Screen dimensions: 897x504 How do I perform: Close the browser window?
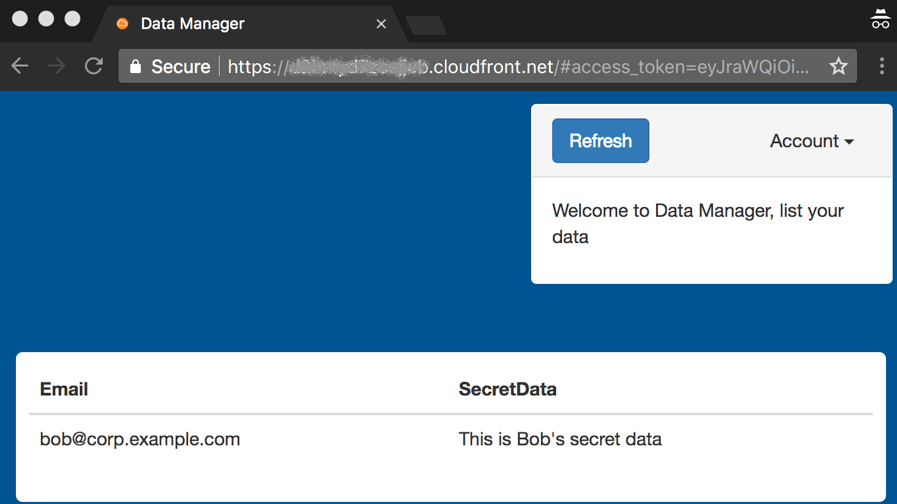pyautogui.click(x=20, y=19)
